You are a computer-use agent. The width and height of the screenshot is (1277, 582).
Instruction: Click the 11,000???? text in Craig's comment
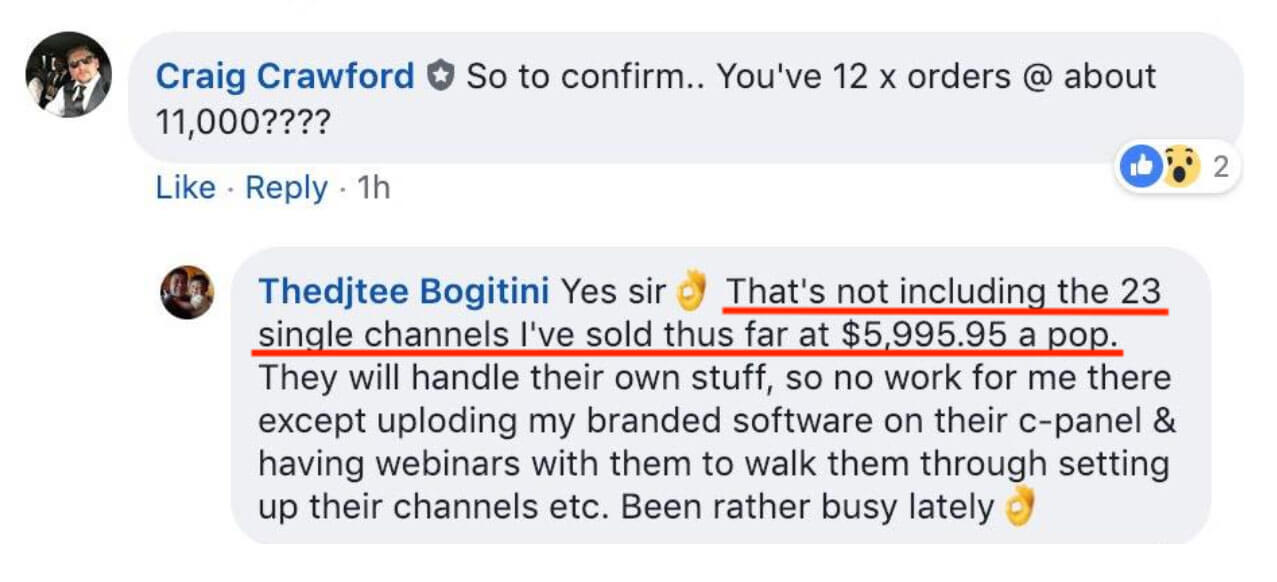click(243, 123)
